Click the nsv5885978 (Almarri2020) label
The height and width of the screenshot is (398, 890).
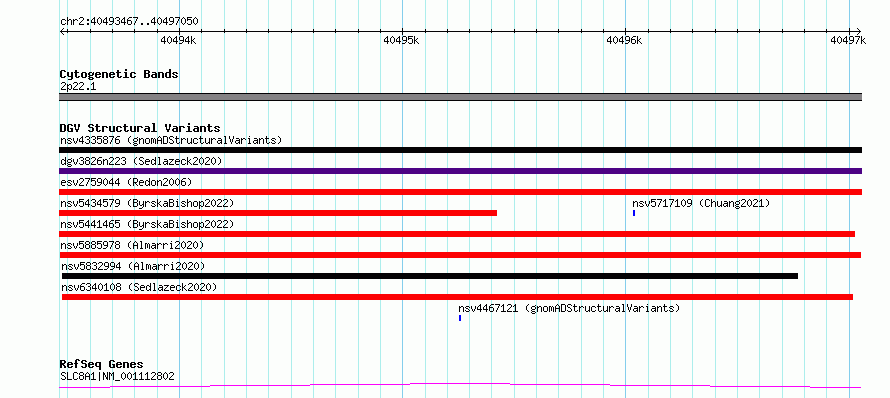coord(132,245)
